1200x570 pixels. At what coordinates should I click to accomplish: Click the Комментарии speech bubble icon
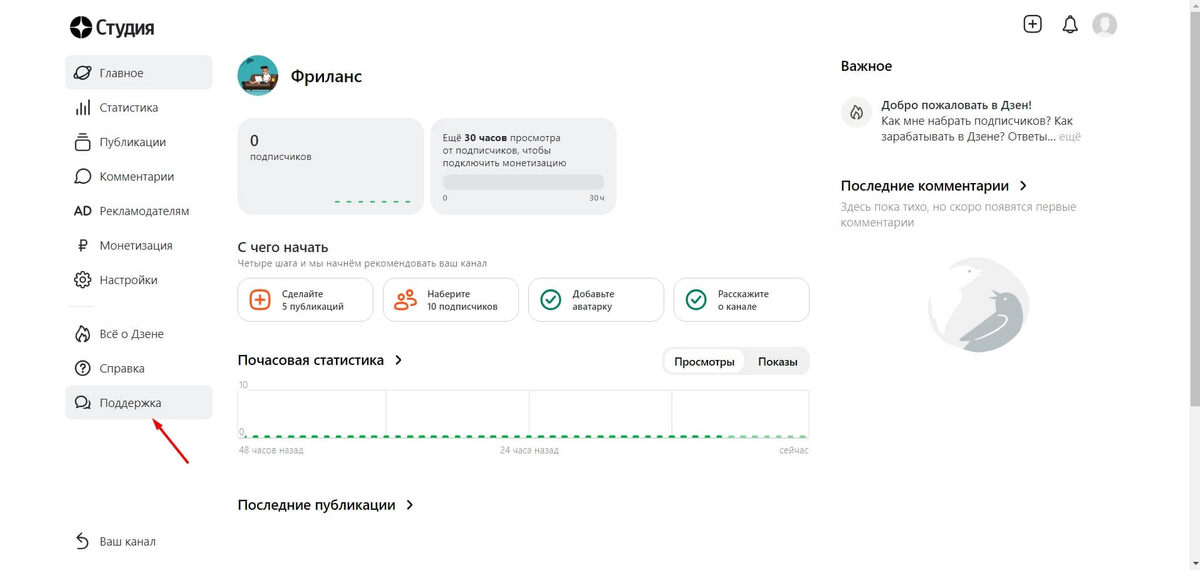[83, 177]
